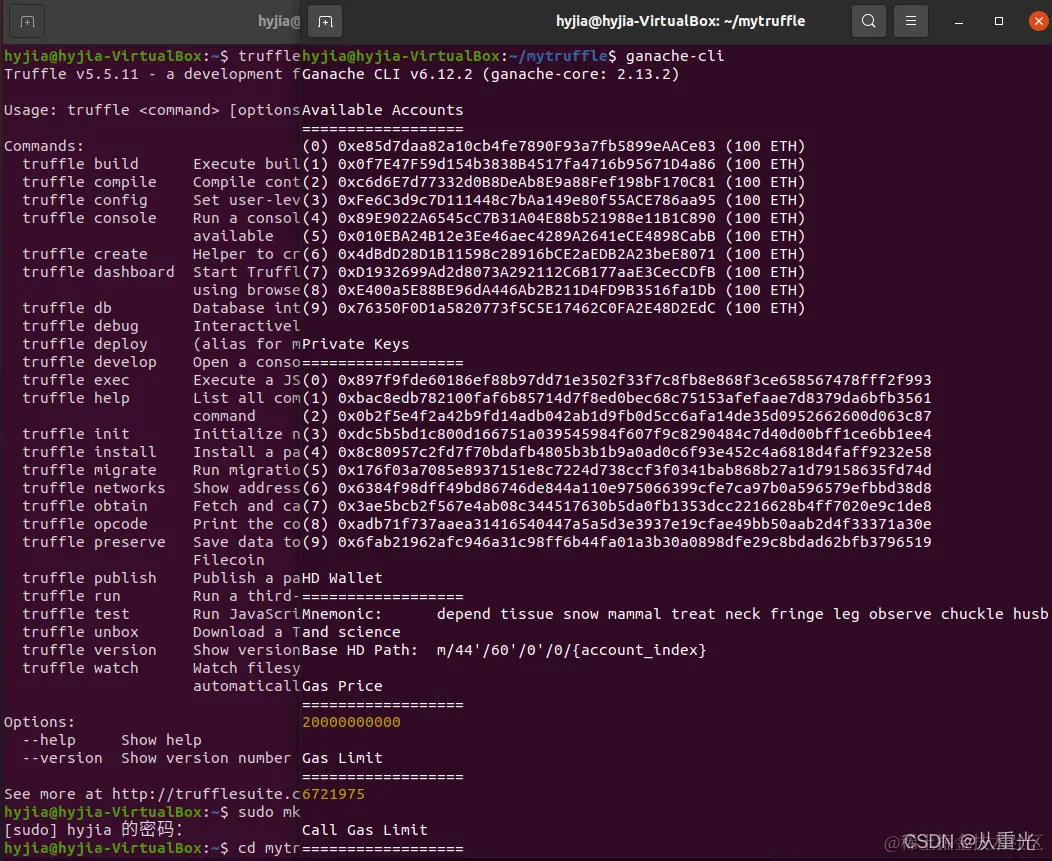Screen dimensions: 1052x861
Task: Click 'truffle unbox' in background terminal
Action: [81, 632]
